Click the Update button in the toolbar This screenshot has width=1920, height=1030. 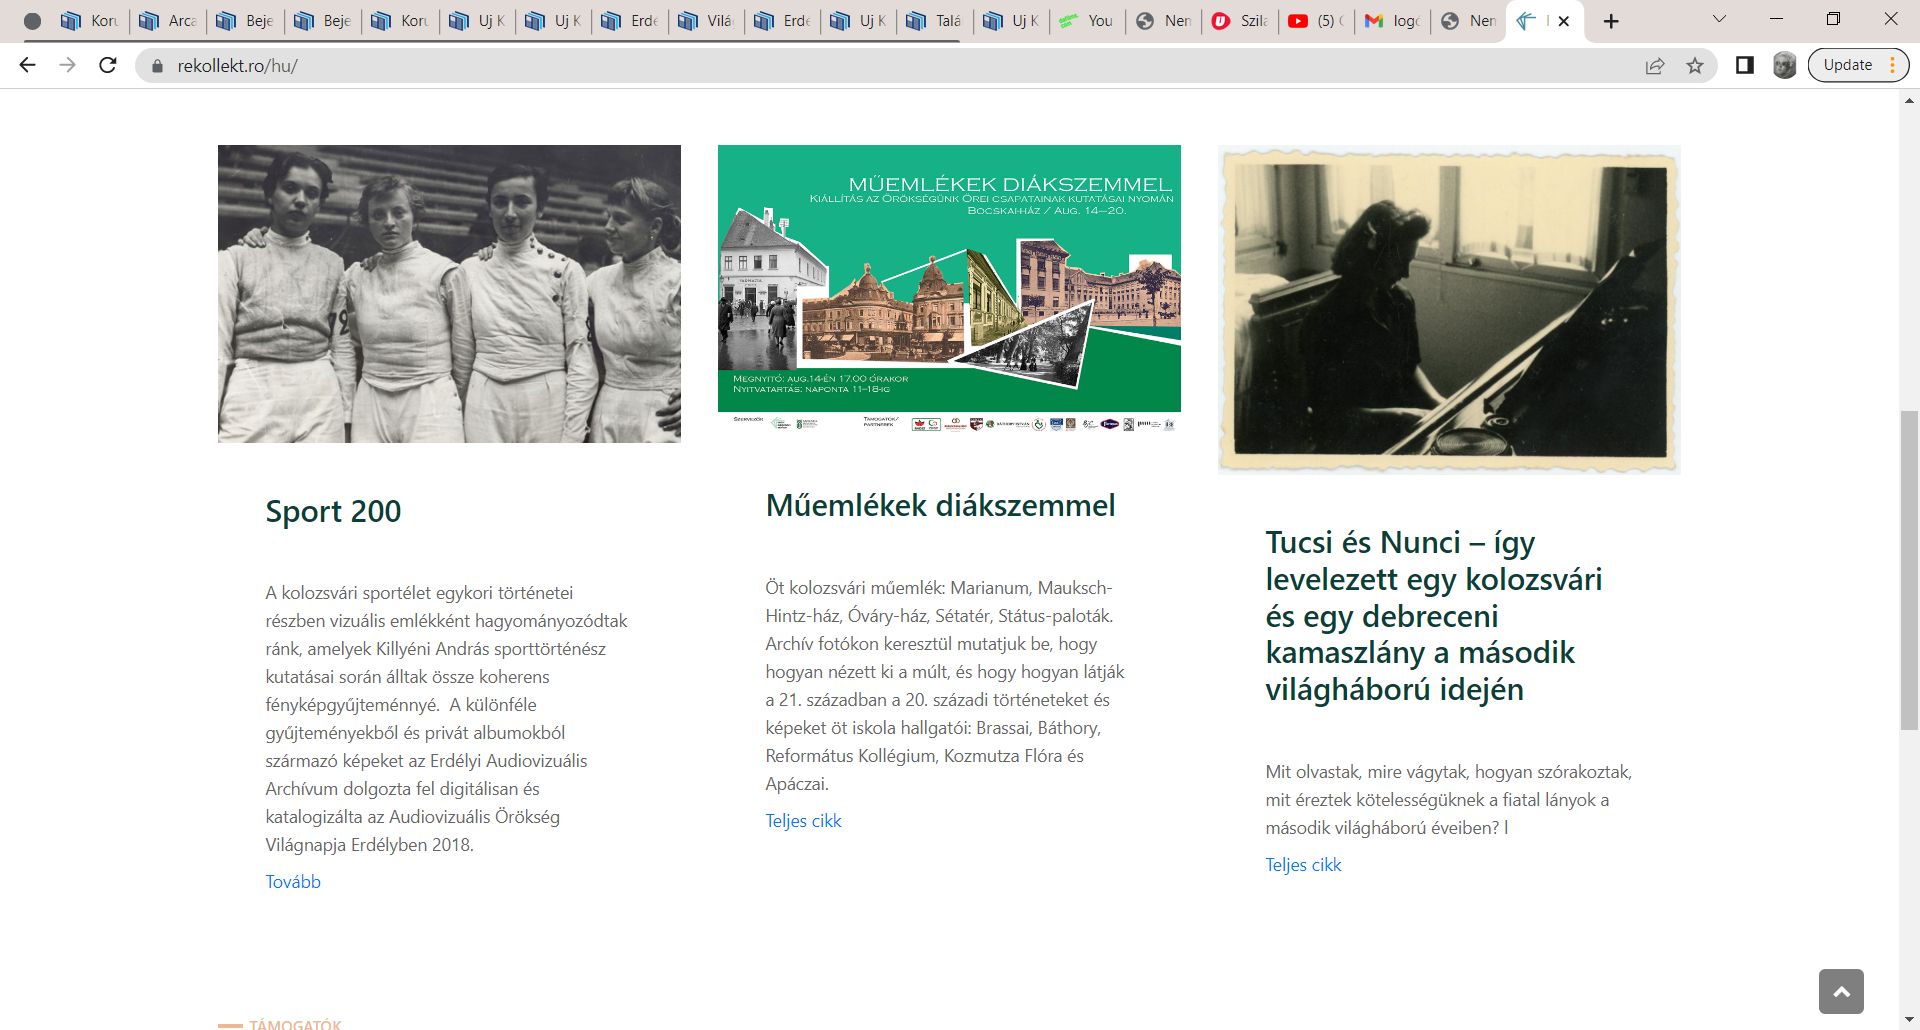pos(1847,65)
